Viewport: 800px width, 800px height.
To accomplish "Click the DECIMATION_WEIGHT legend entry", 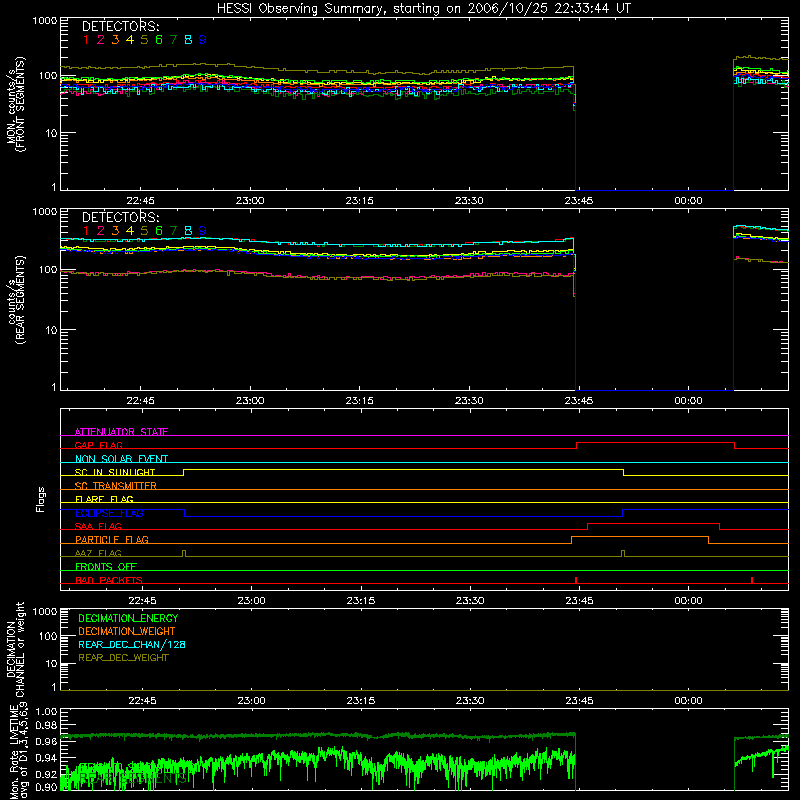I will point(127,631).
